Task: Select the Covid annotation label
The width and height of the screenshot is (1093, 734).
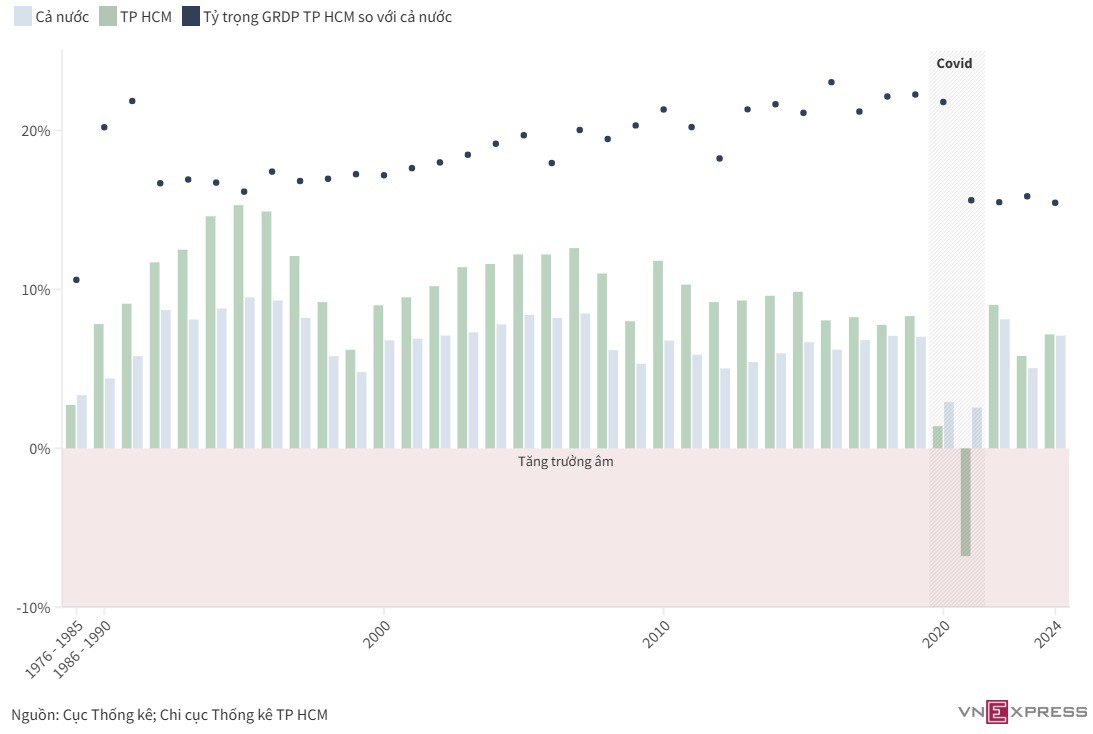Action: [x=953, y=63]
